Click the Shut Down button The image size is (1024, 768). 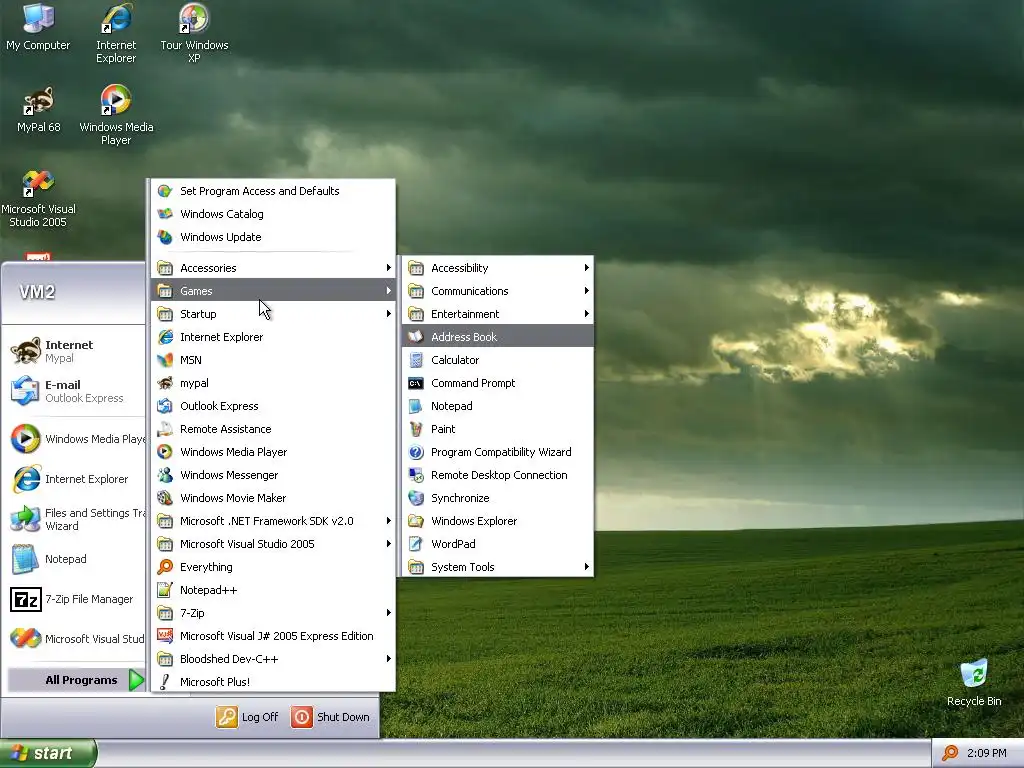[330, 716]
